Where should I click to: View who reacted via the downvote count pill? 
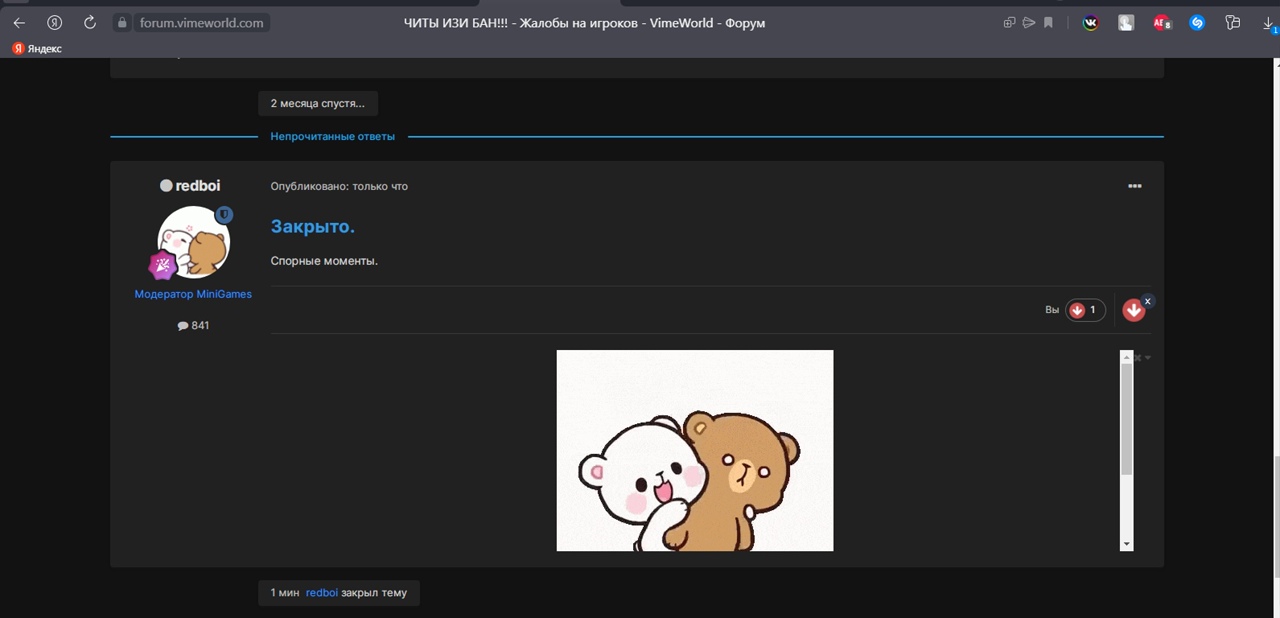pyautogui.click(x=1085, y=310)
